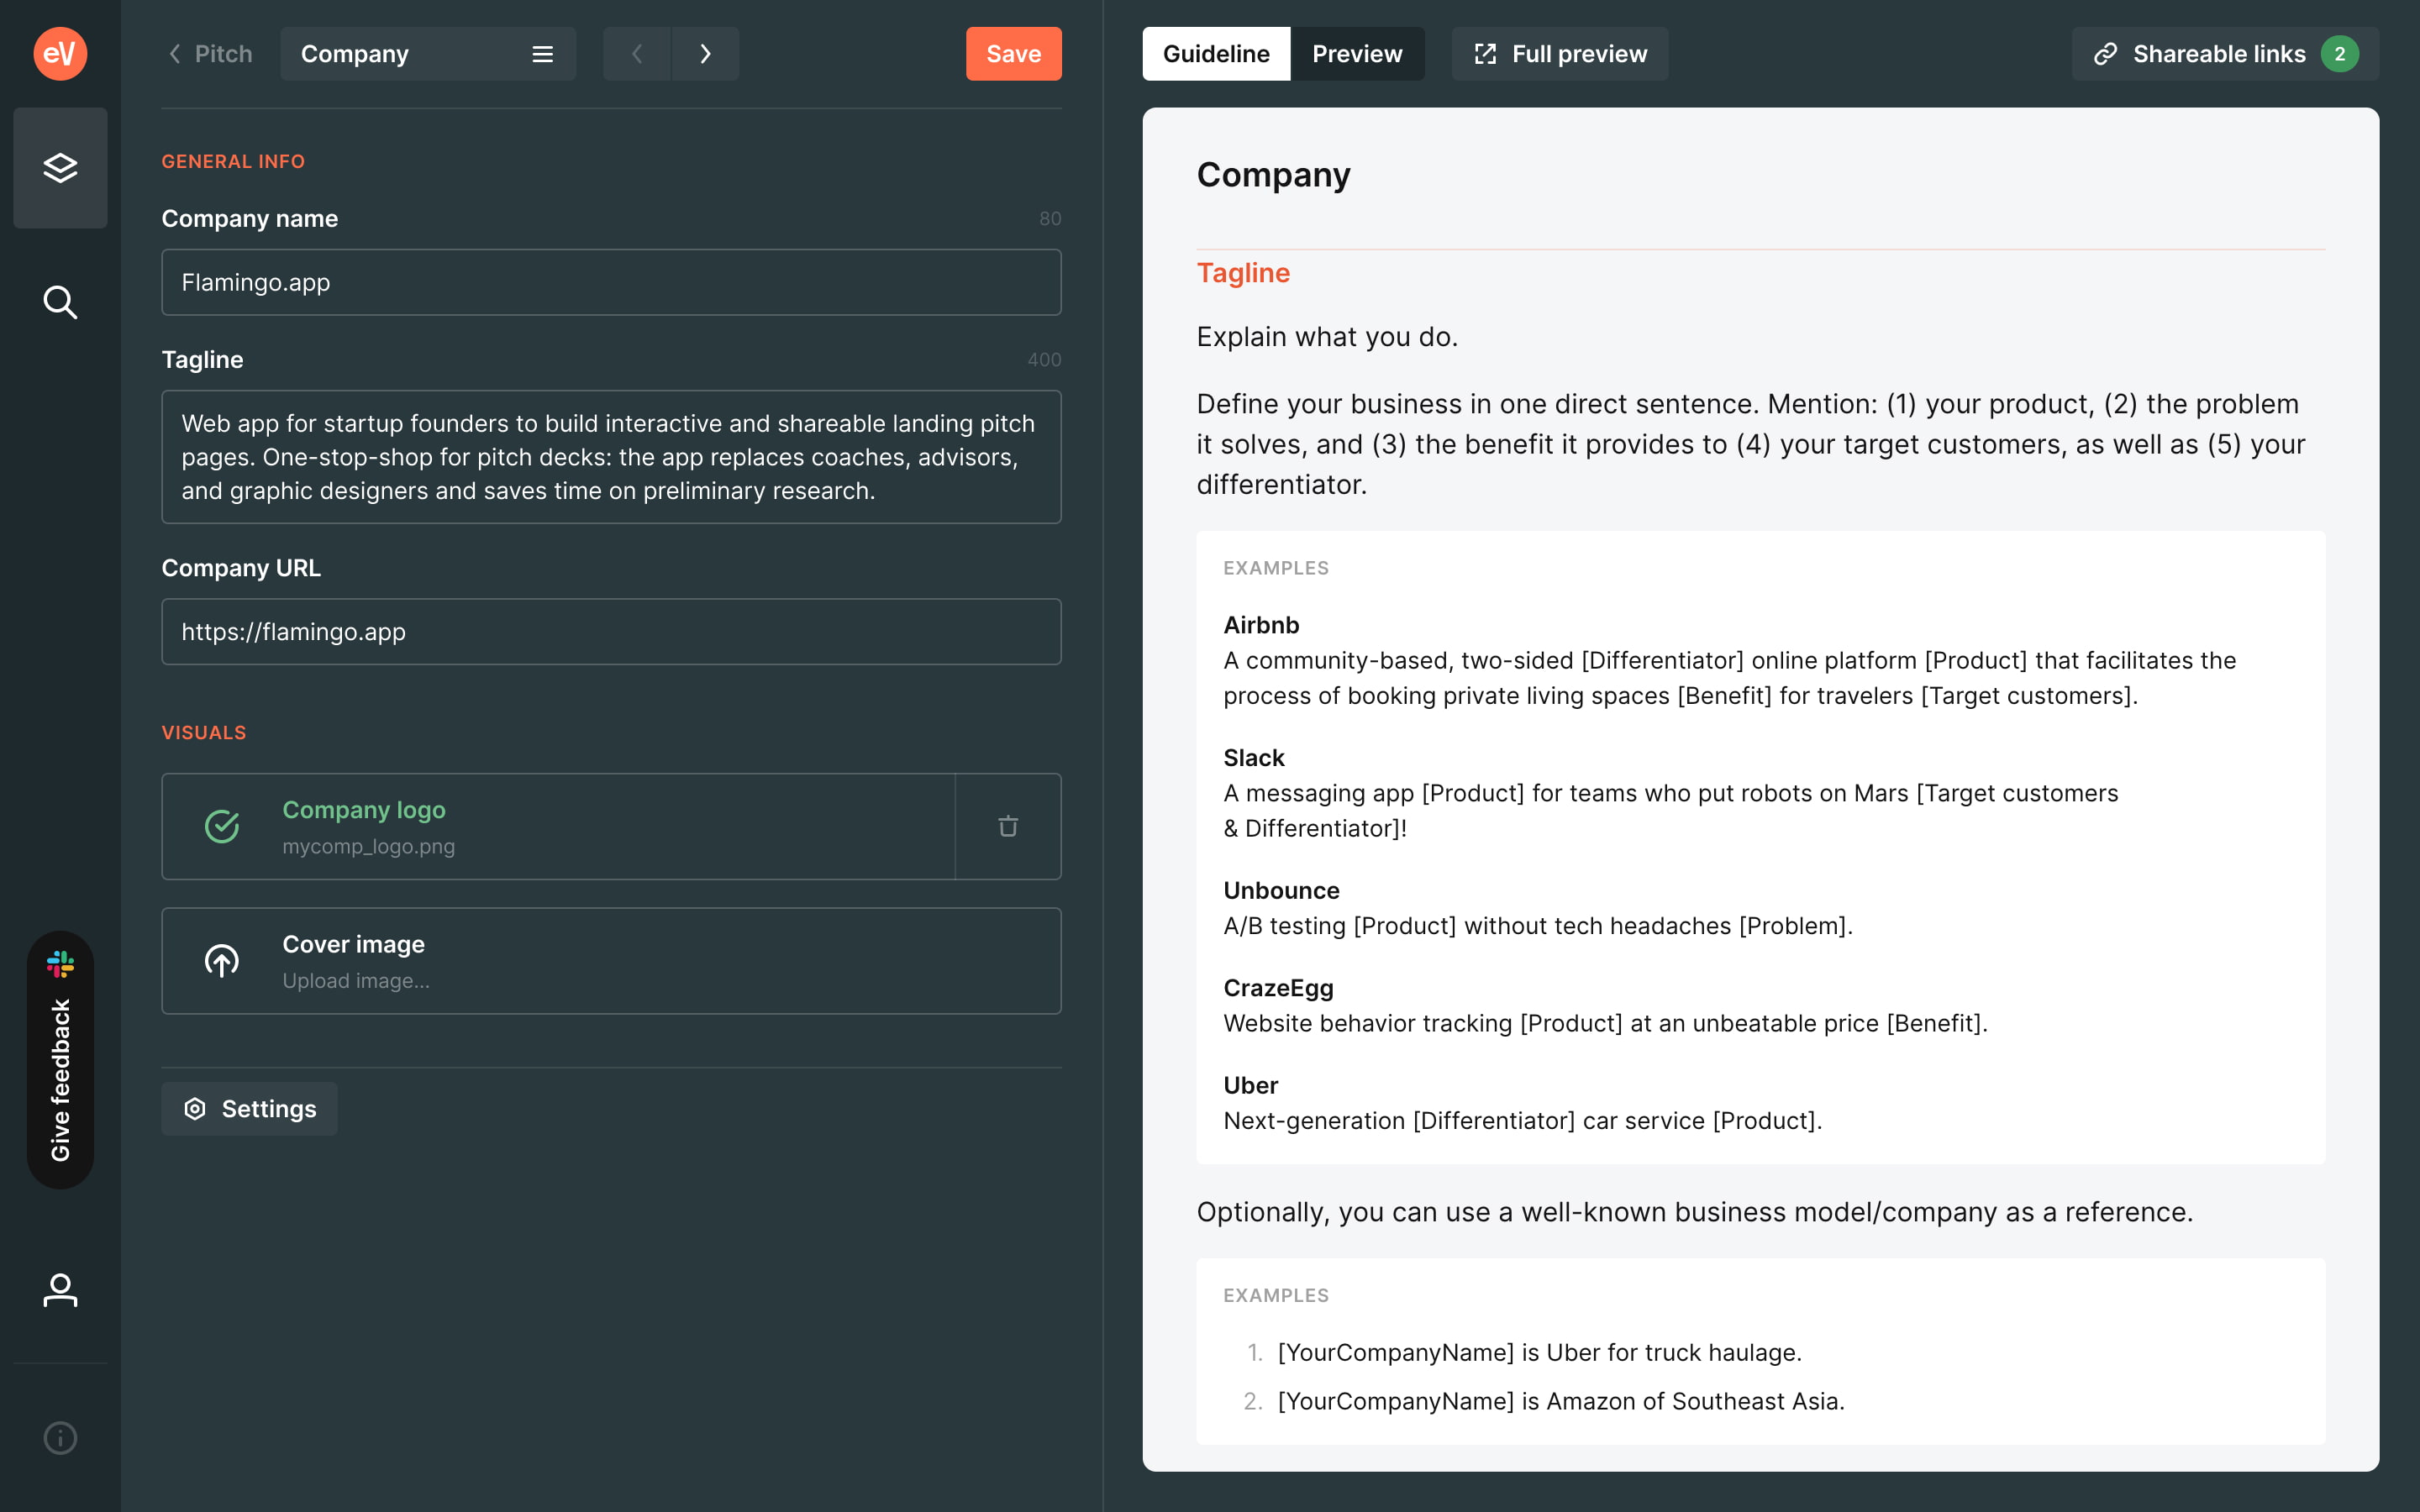Click 'Uber for truck haulage' example line
Viewport: 2420px width, 1512px height.
click(x=1539, y=1353)
